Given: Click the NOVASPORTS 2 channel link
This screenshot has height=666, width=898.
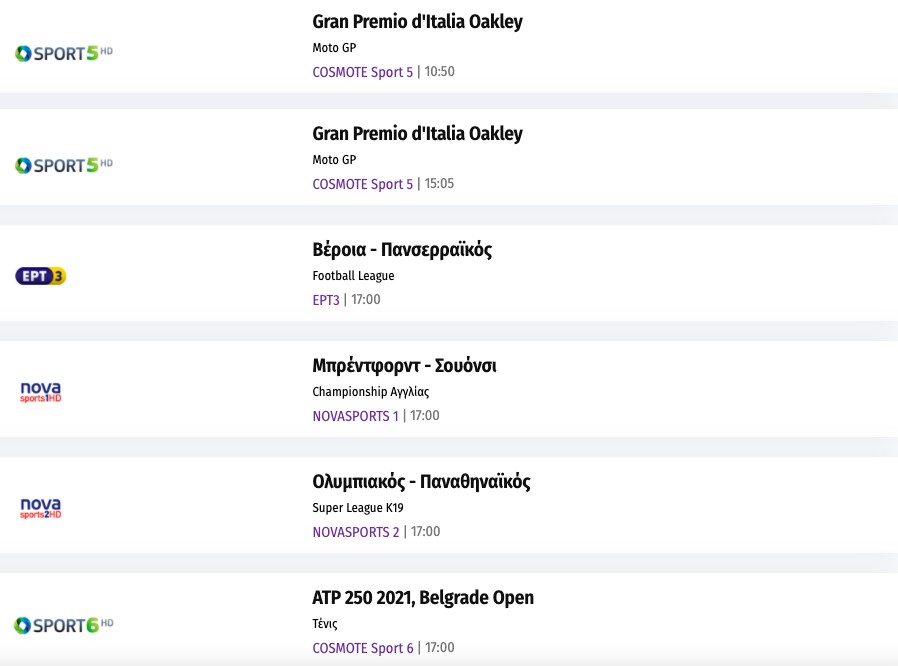Looking at the screenshot, I should pos(355,532).
